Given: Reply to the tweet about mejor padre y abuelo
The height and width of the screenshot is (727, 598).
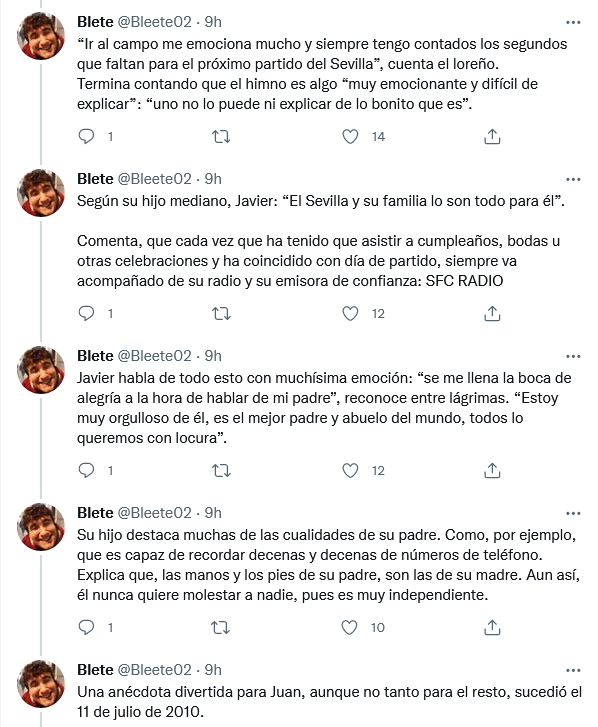Looking at the screenshot, I should pos(86,471).
